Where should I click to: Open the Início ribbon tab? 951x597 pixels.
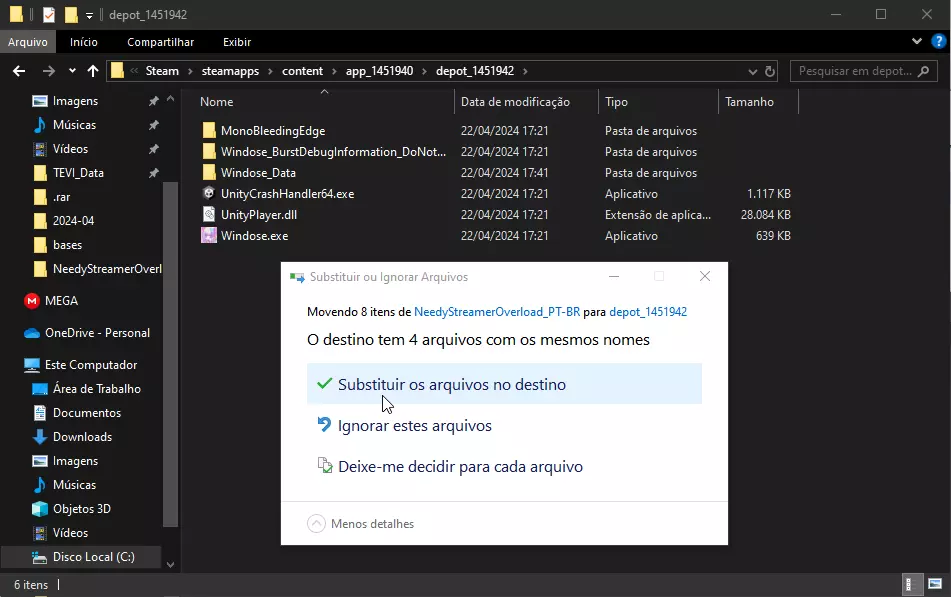click(x=84, y=42)
